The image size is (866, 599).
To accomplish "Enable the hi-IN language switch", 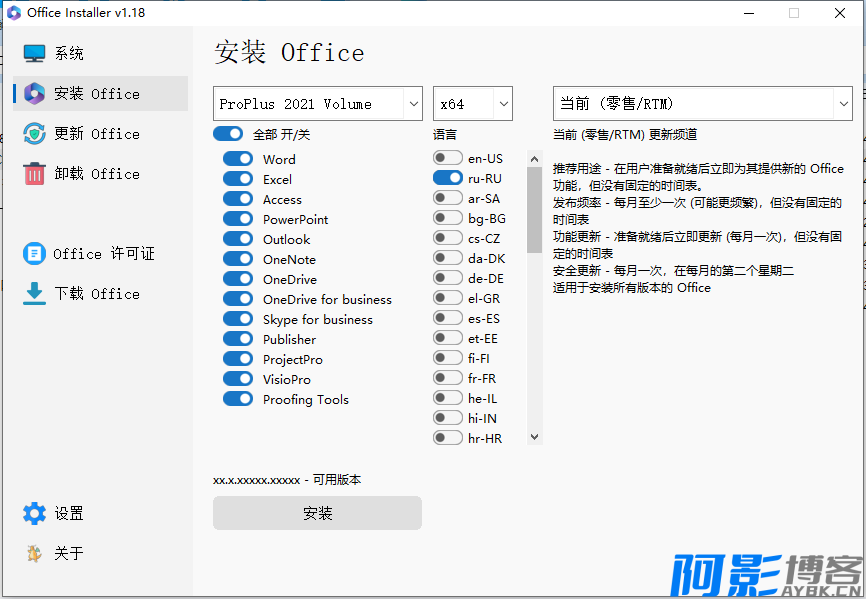I will (447, 418).
